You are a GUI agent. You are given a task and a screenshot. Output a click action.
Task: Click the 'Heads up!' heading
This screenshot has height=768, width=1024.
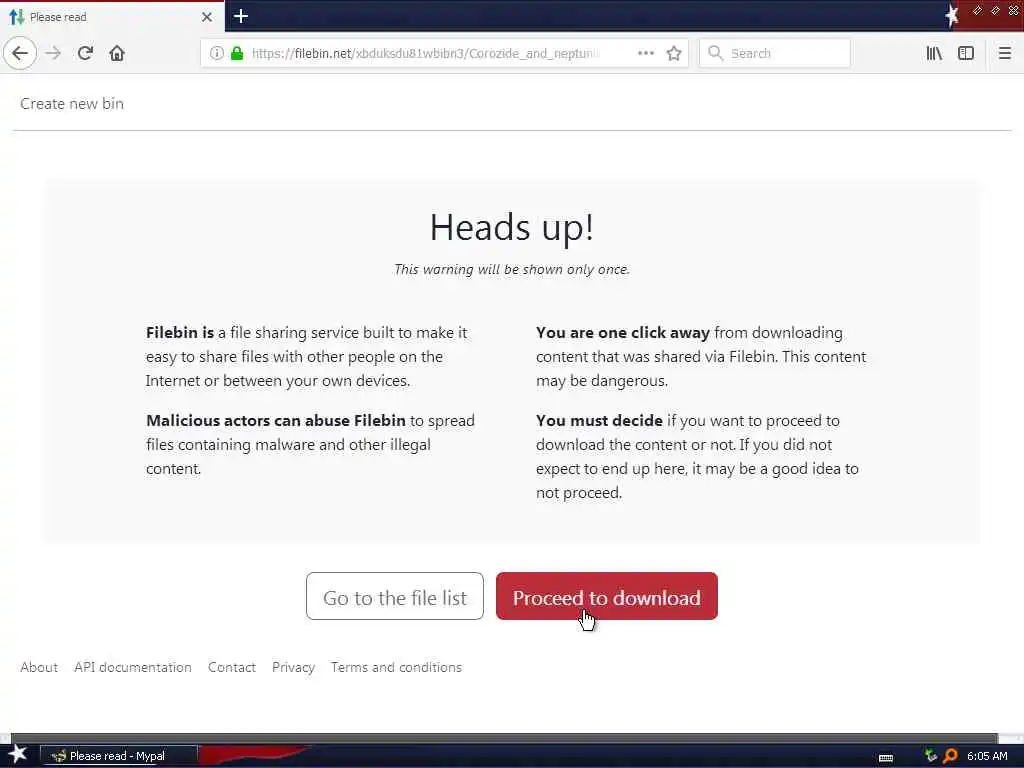[x=512, y=228]
